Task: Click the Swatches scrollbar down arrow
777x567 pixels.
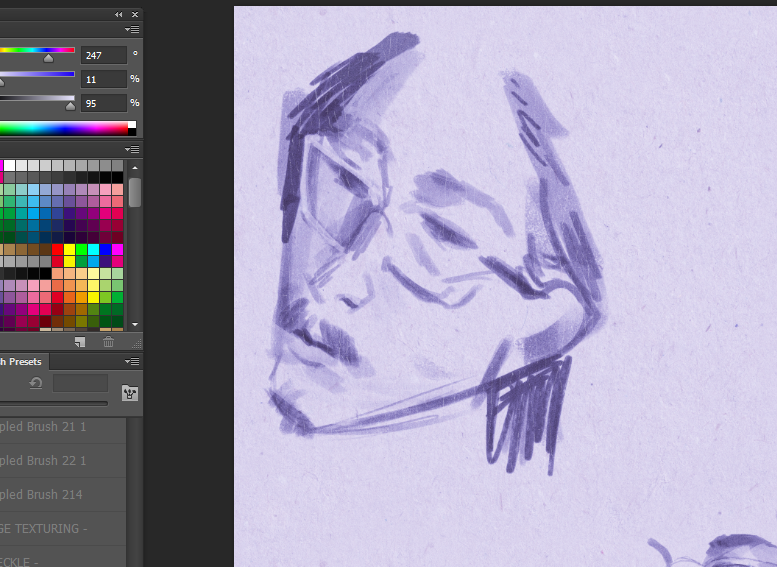Action: pos(135,324)
